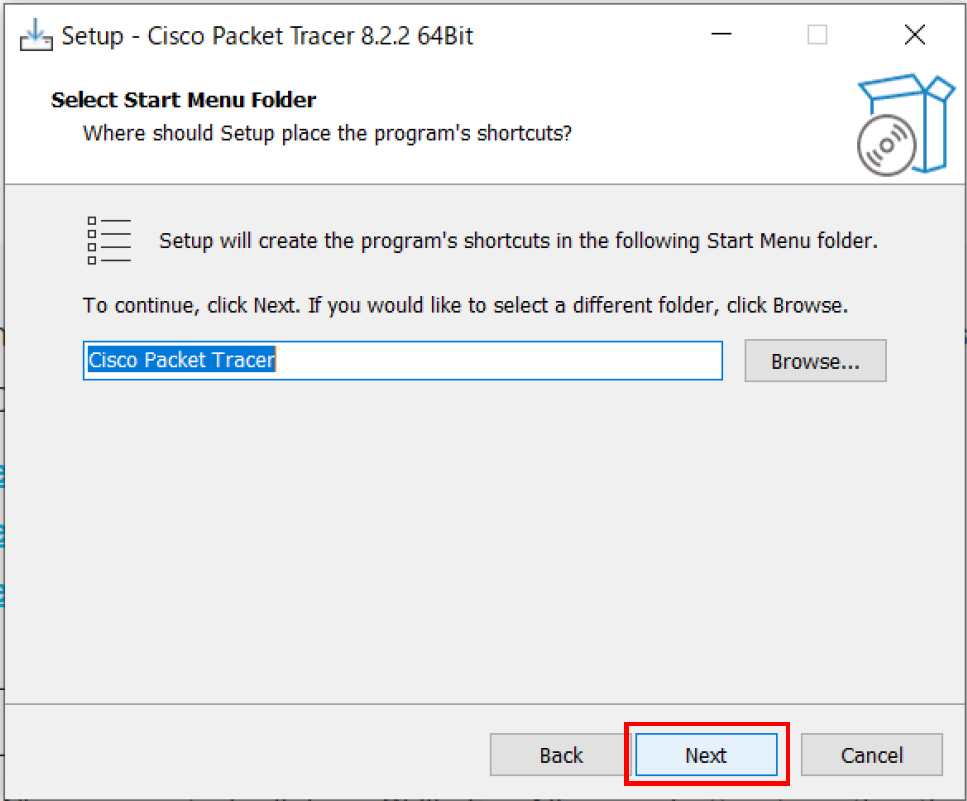Screen dimensions: 967x801
Task: Go Back to the previous setup step
Action: click(561, 755)
